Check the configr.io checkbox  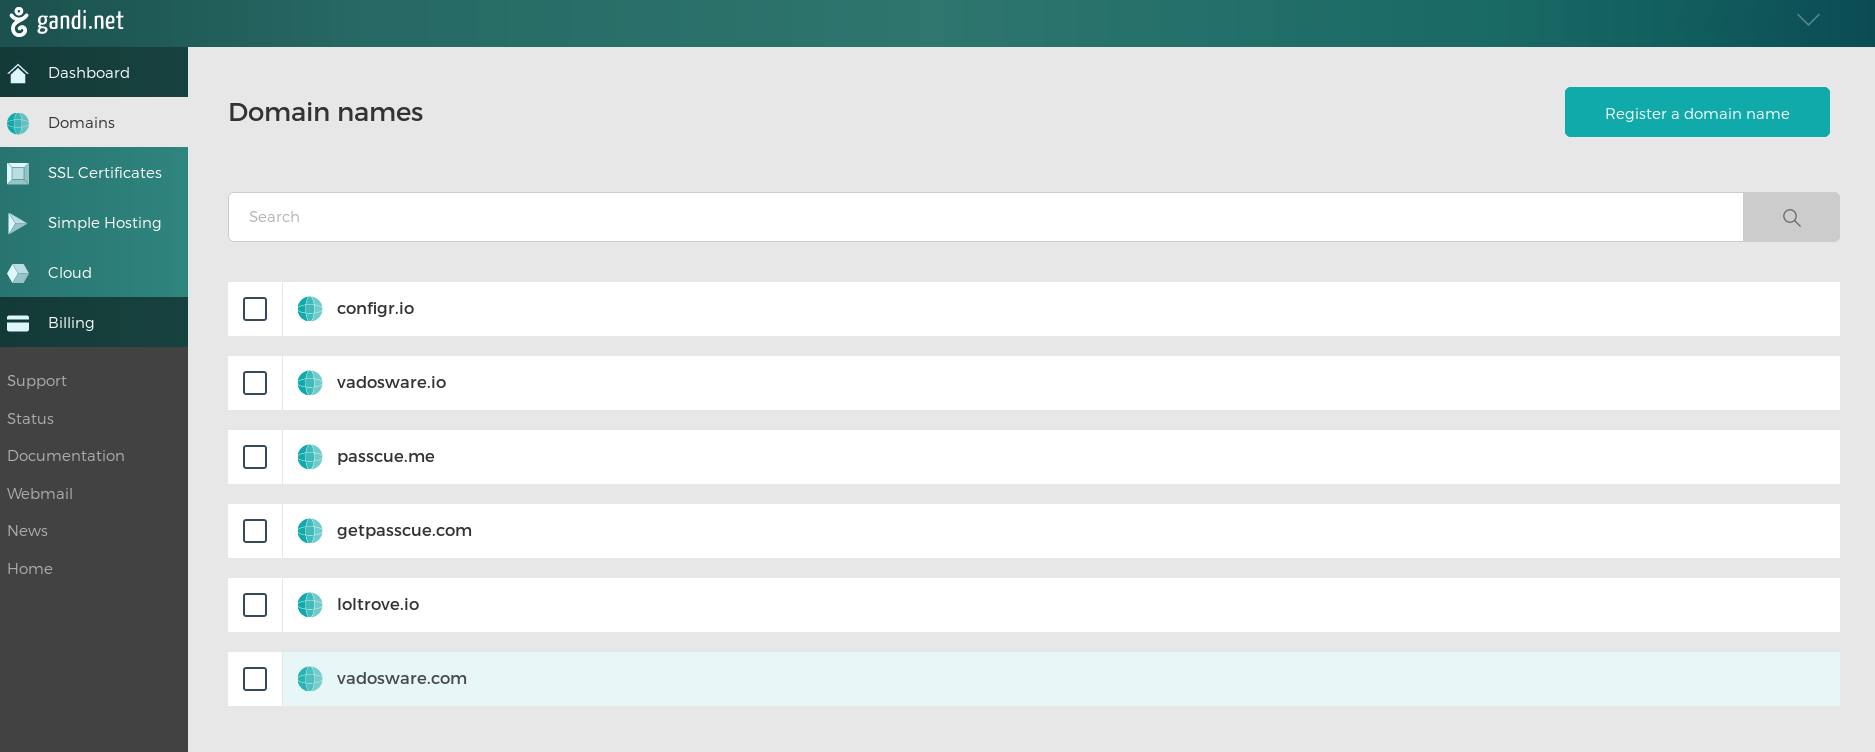(x=255, y=309)
